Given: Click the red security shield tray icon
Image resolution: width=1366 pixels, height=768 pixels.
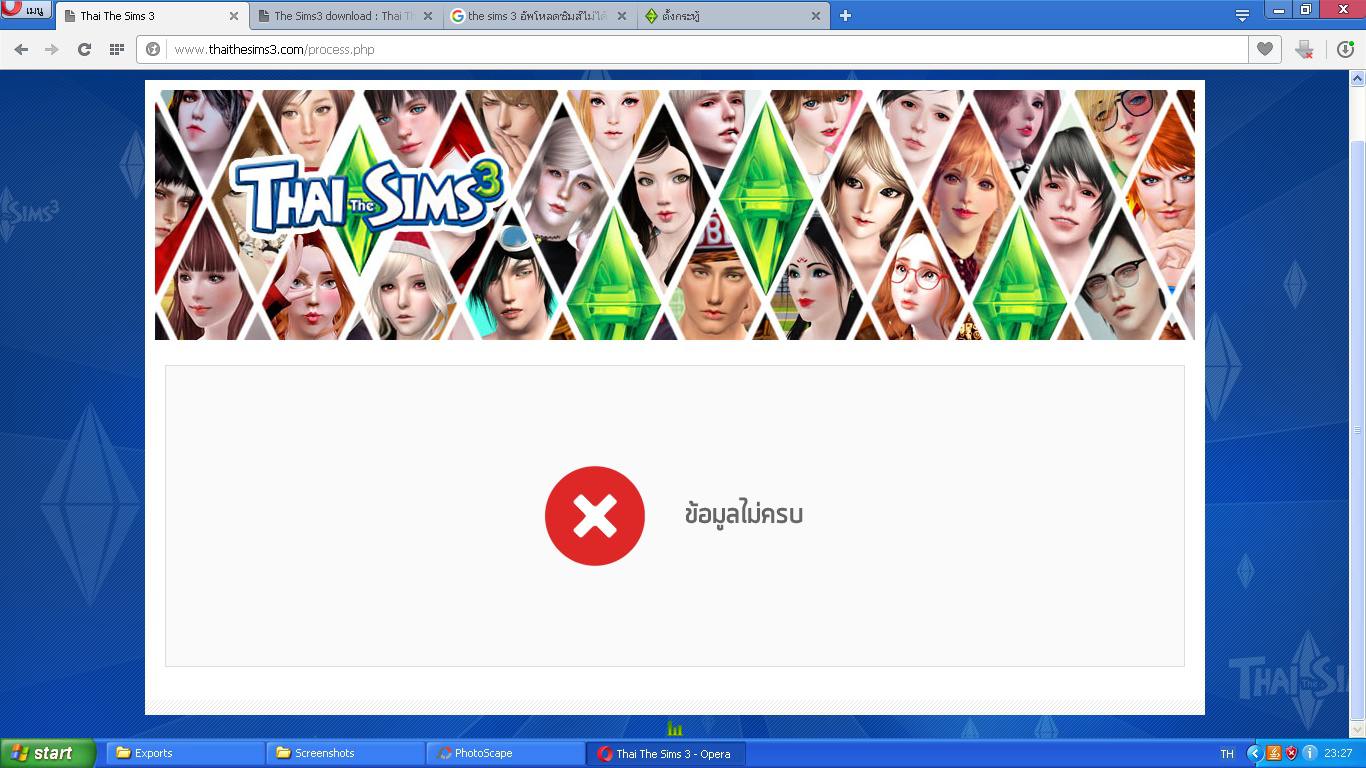Looking at the screenshot, I should tap(1291, 753).
